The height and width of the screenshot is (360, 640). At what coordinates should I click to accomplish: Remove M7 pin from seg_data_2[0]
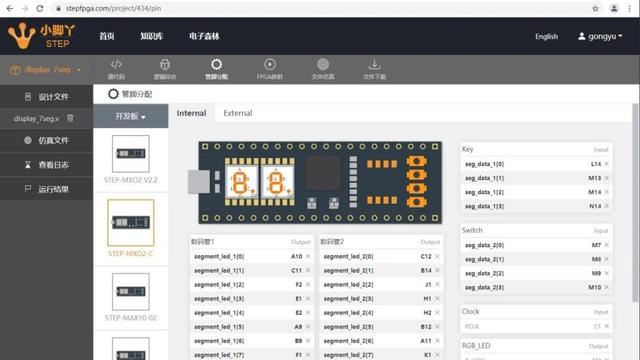[607, 245]
